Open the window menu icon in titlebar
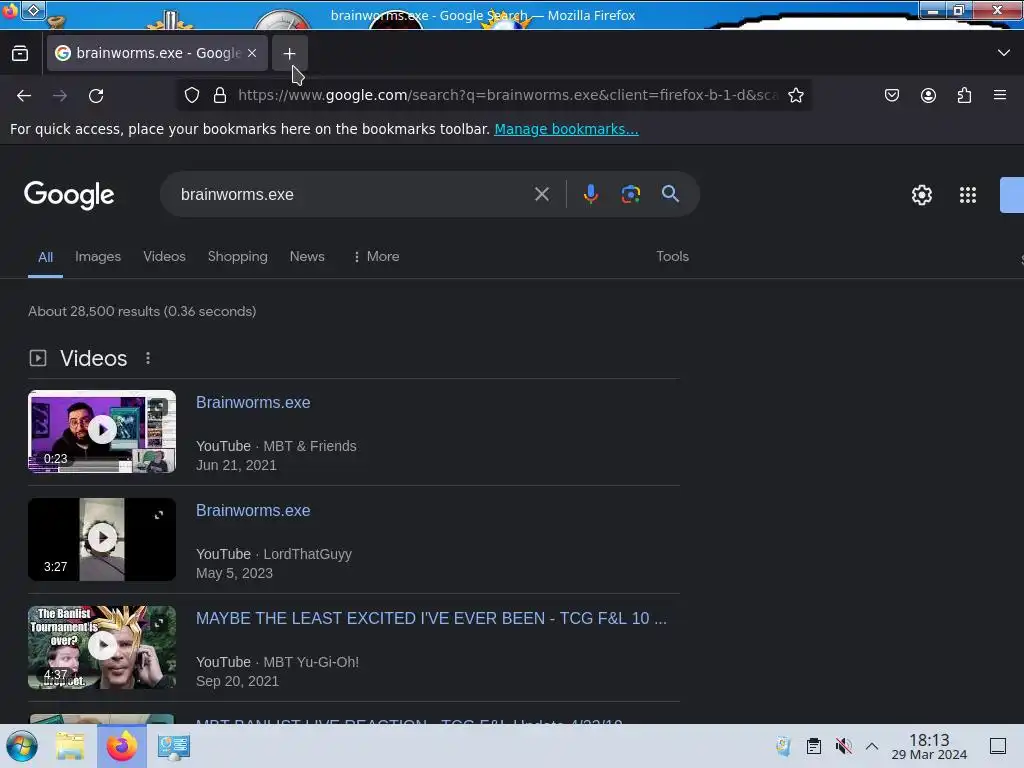This screenshot has width=1024, height=768. click(x=33, y=10)
